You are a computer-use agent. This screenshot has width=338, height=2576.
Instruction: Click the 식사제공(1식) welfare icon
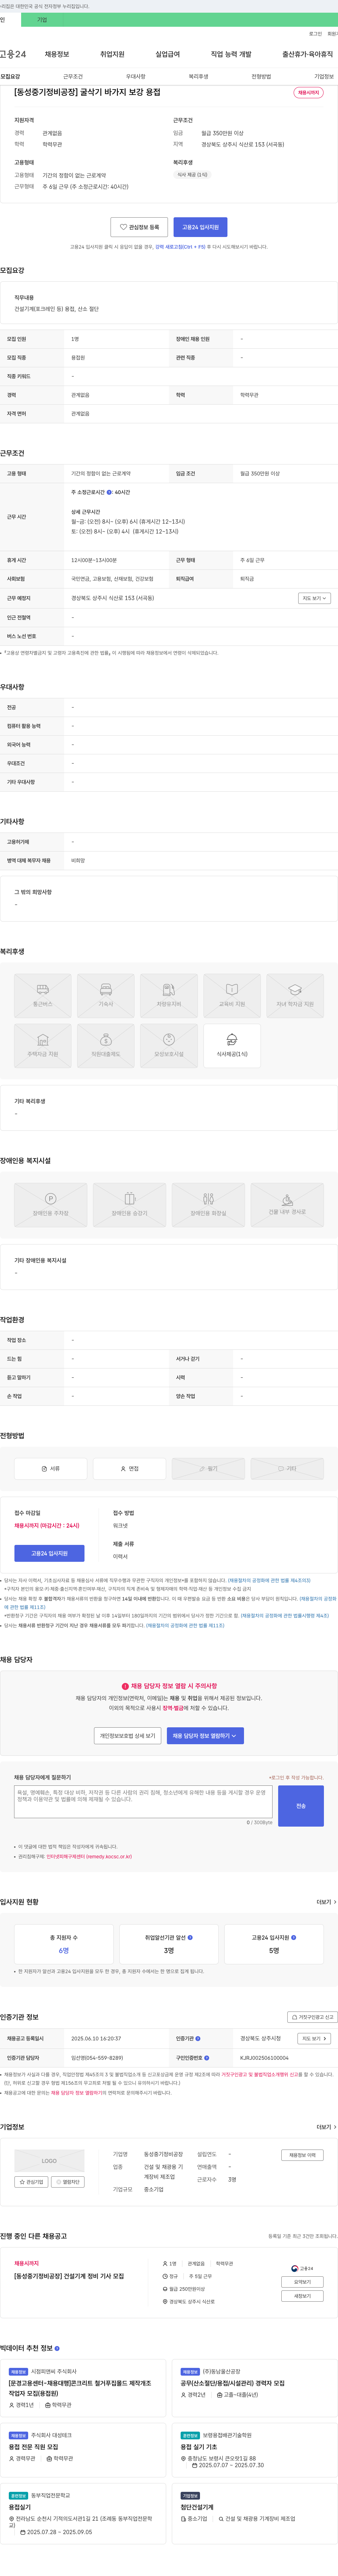[232, 1046]
